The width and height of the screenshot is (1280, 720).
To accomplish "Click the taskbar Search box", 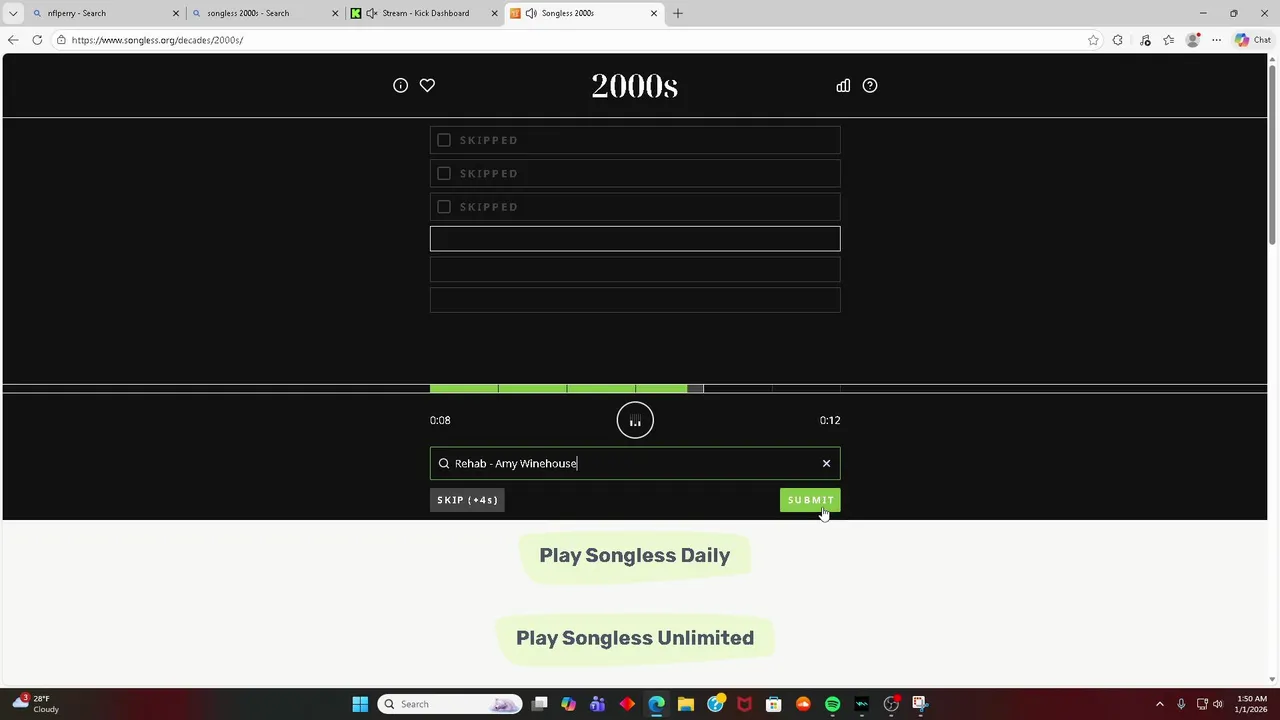I will (450, 704).
